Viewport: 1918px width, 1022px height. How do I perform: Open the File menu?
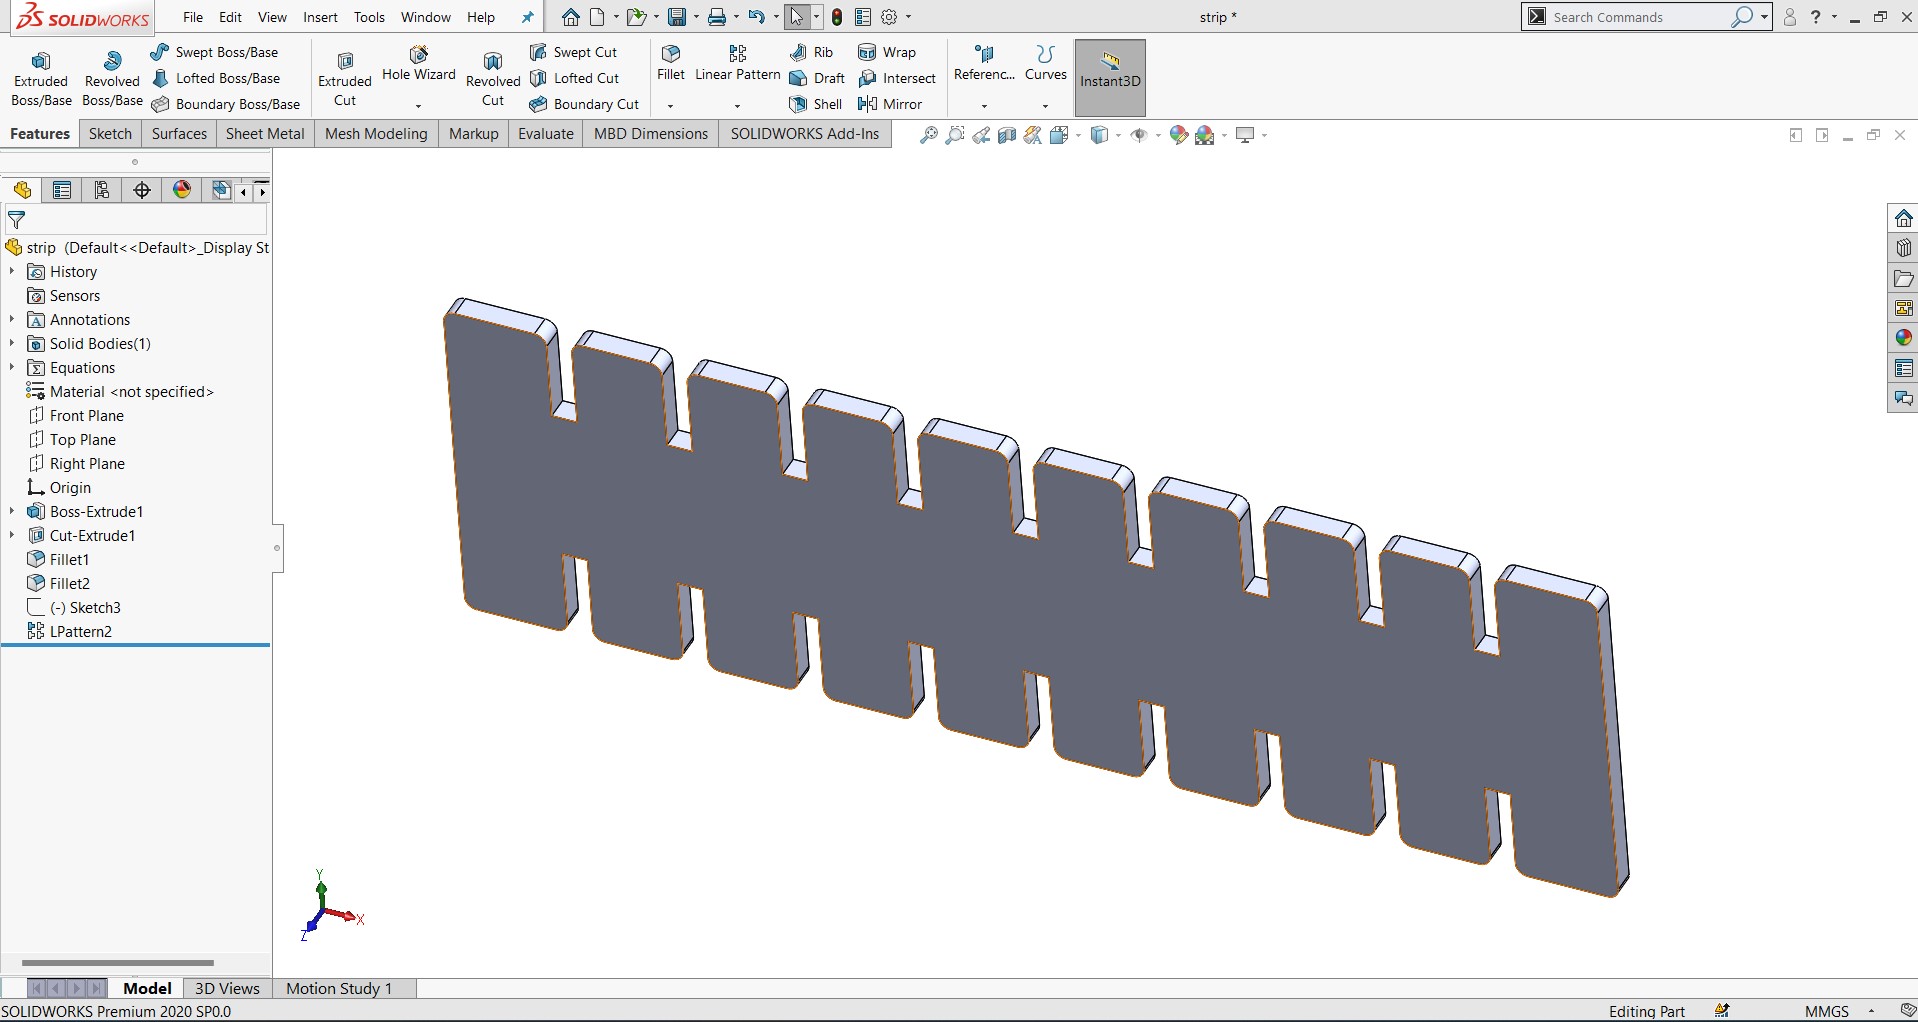193,17
